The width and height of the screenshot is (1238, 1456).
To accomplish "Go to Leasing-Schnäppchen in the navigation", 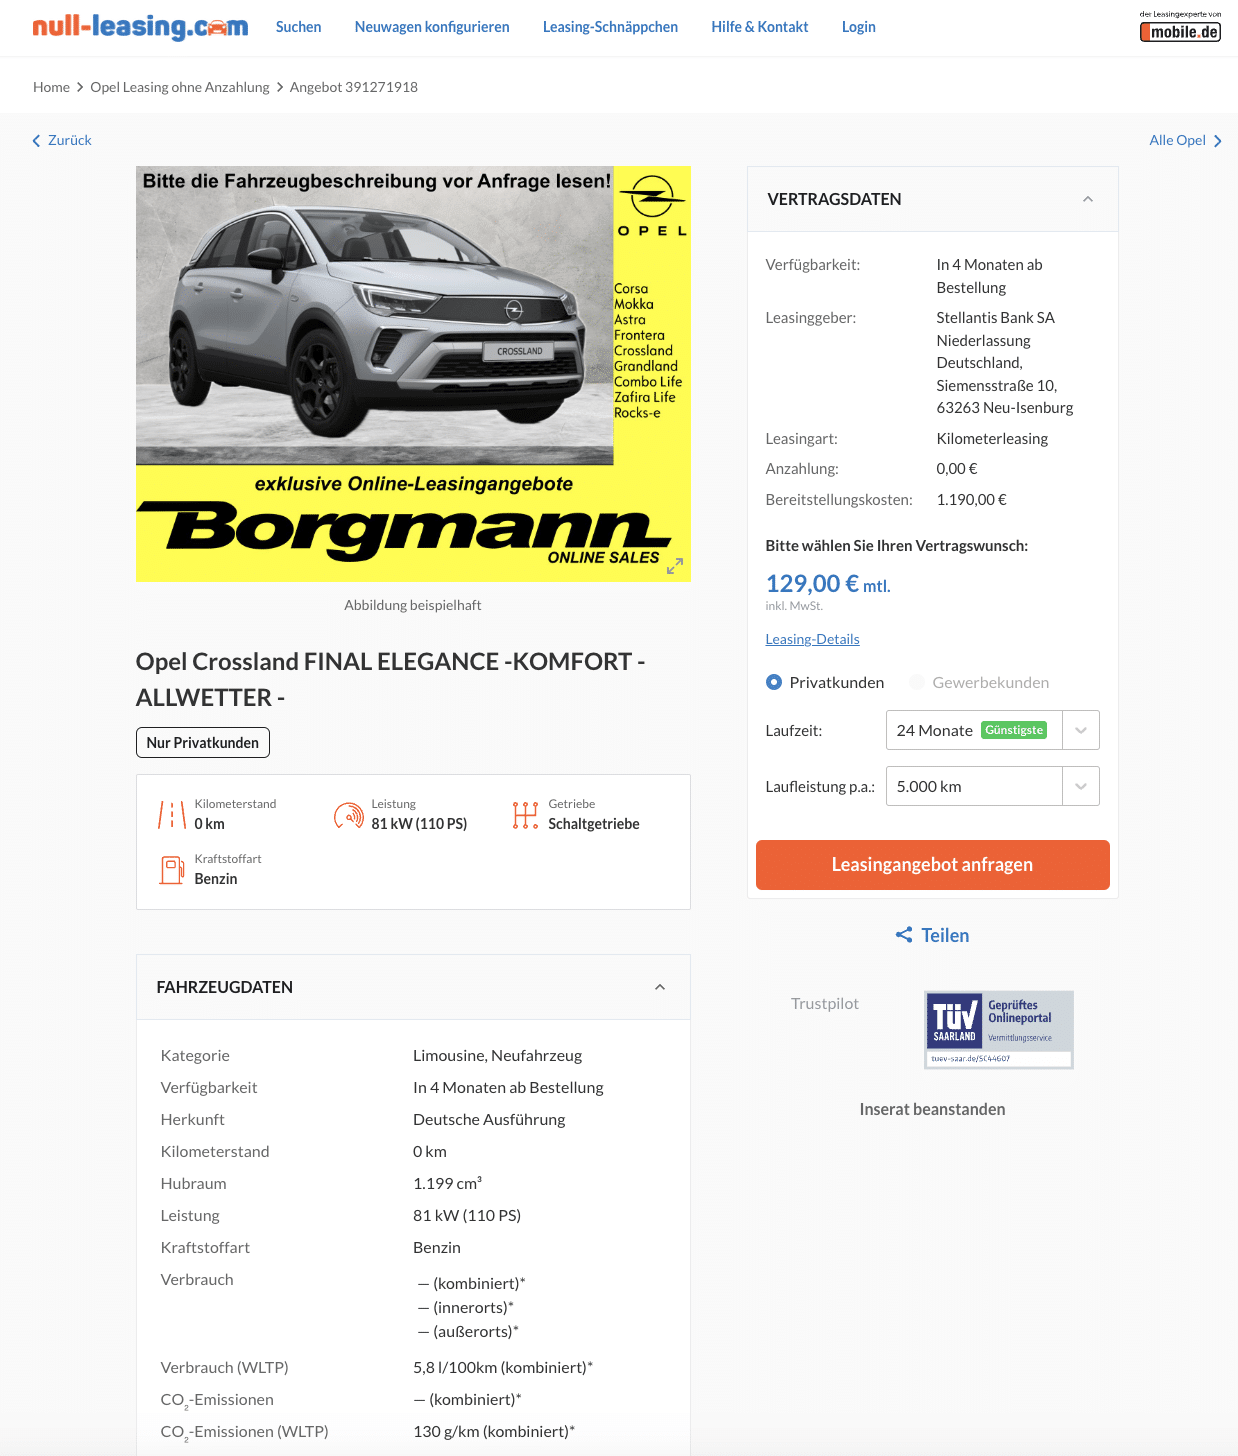I will (610, 27).
